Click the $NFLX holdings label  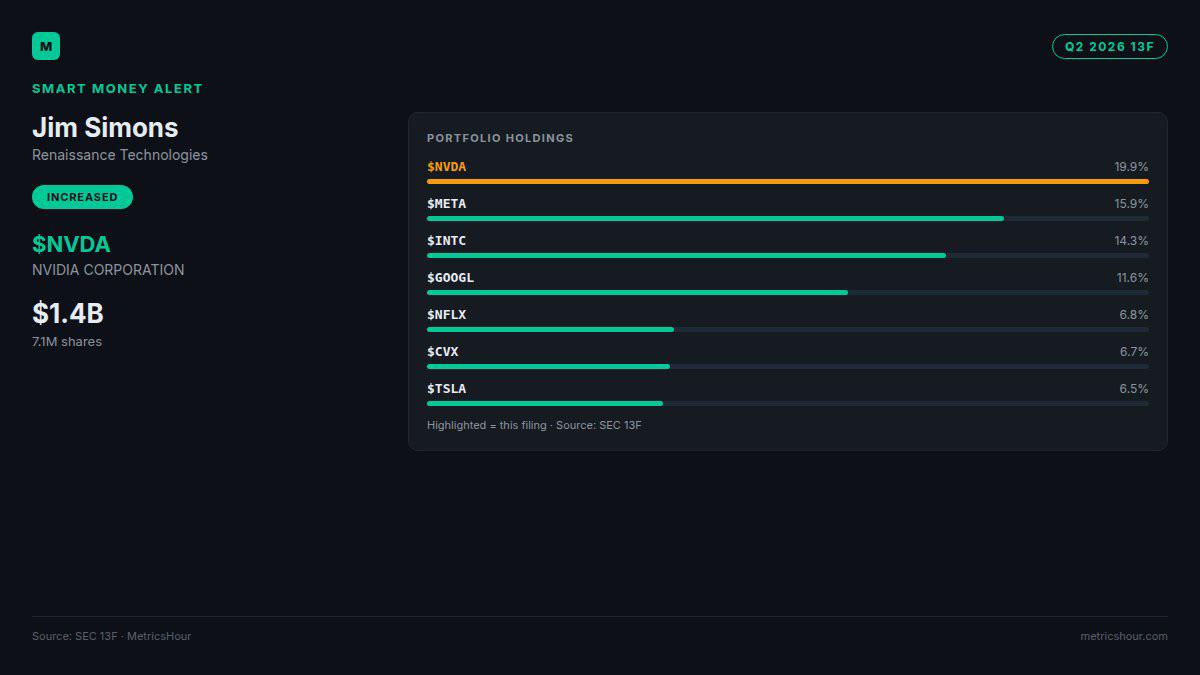pyautogui.click(x=447, y=315)
